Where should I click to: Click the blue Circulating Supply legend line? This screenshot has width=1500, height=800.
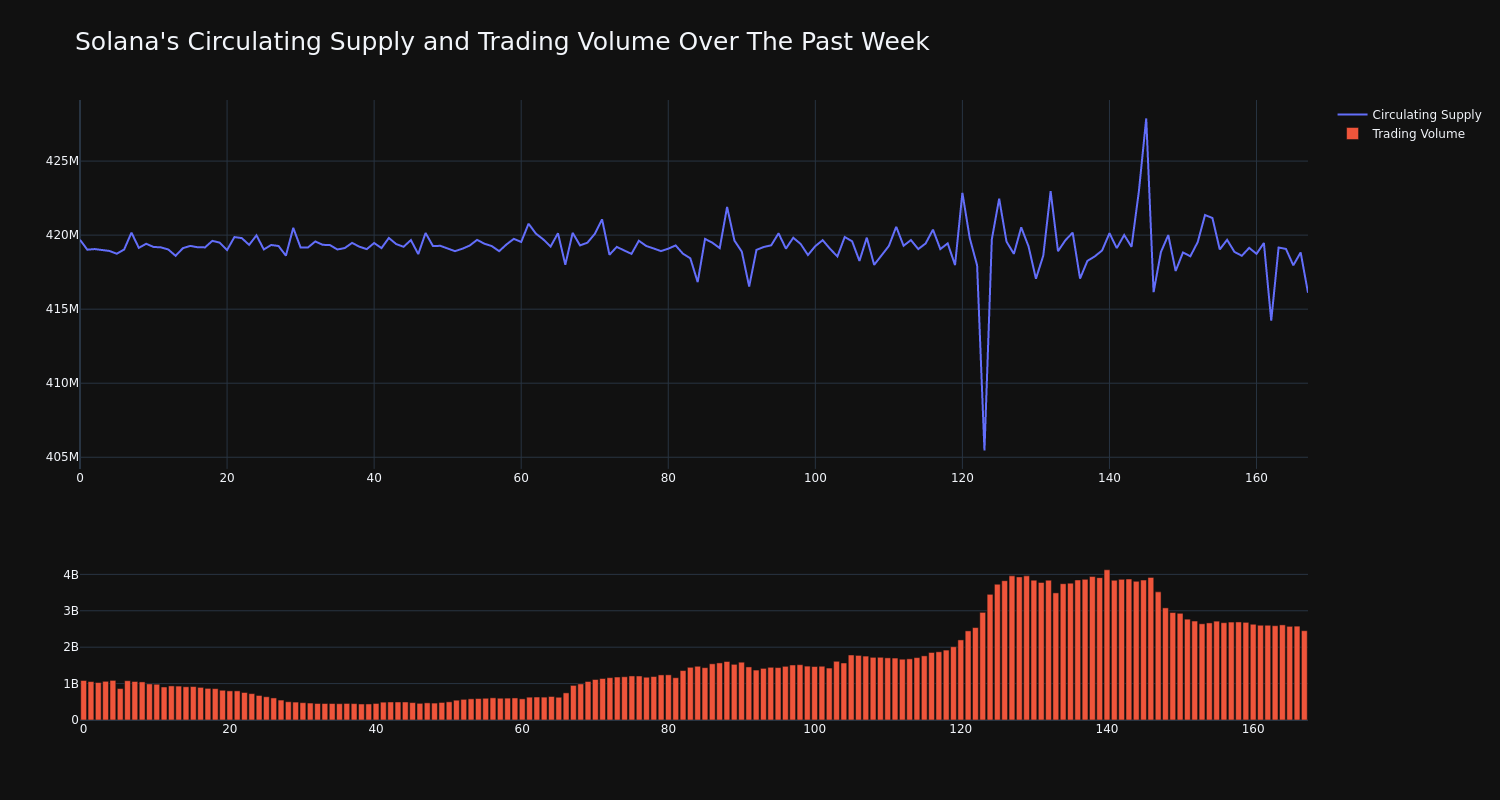1352,115
